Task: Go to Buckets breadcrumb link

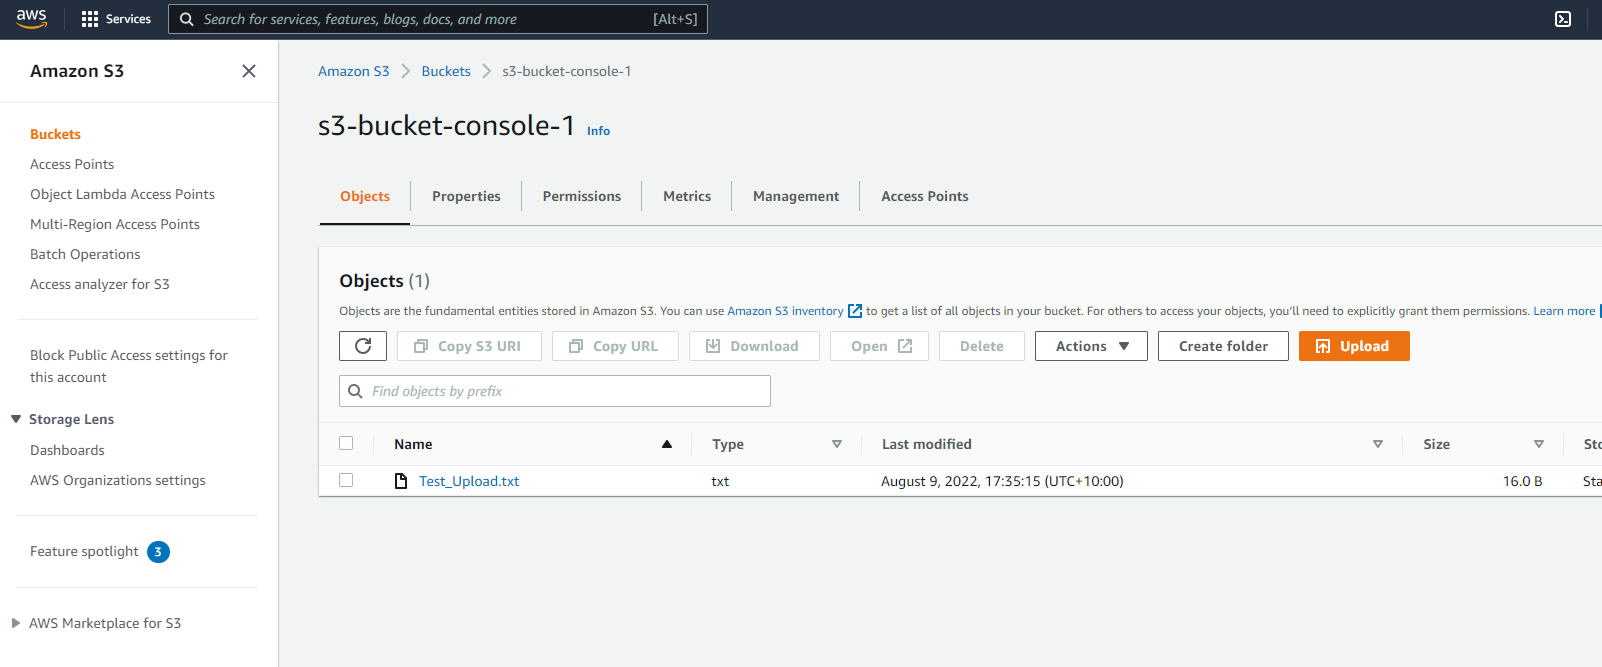Action: tap(446, 71)
